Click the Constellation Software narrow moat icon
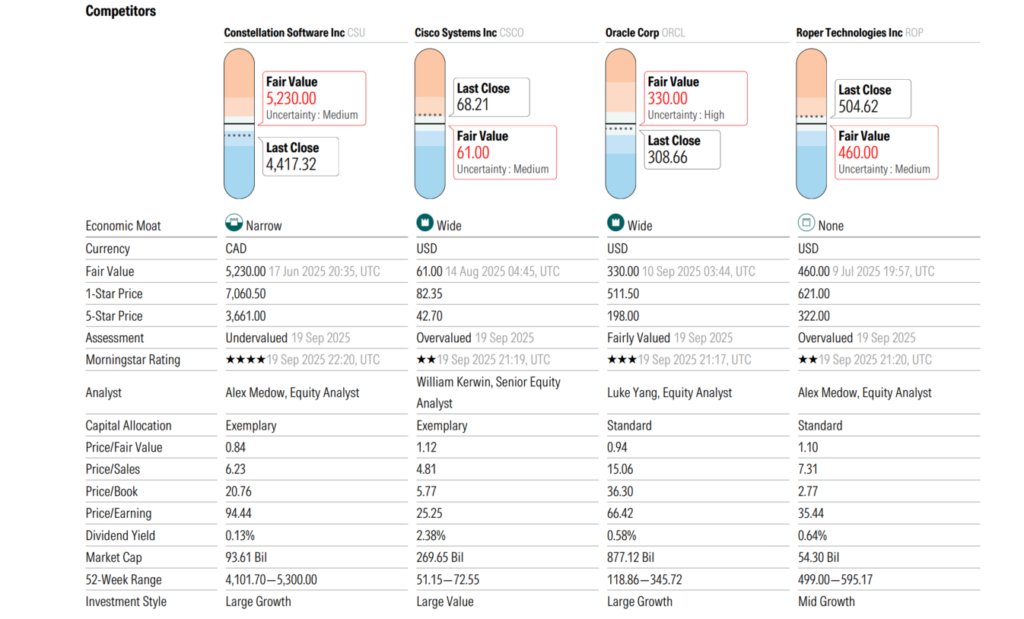 pyautogui.click(x=234, y=225)
